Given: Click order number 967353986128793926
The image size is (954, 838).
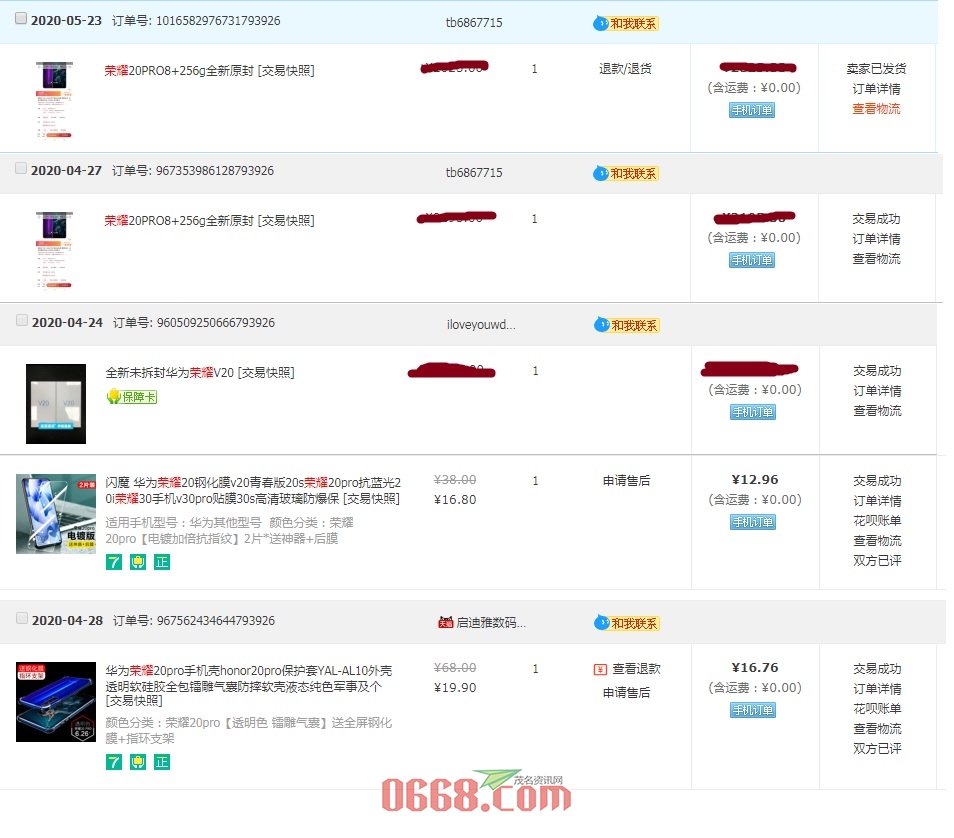Looking at the screenshot, I should [x=215, y=170].
